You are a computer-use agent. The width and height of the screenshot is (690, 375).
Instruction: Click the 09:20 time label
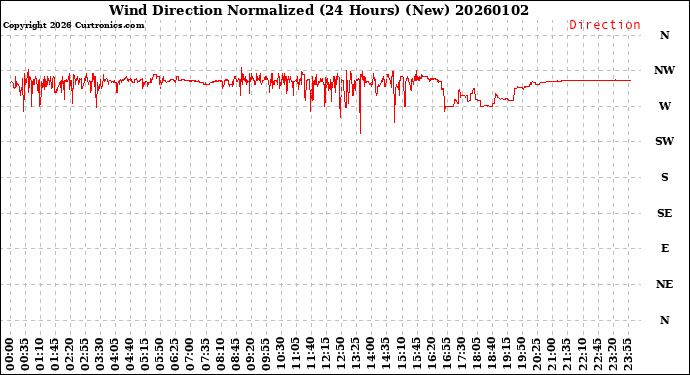pyautogui.click(x=250, y=354)
